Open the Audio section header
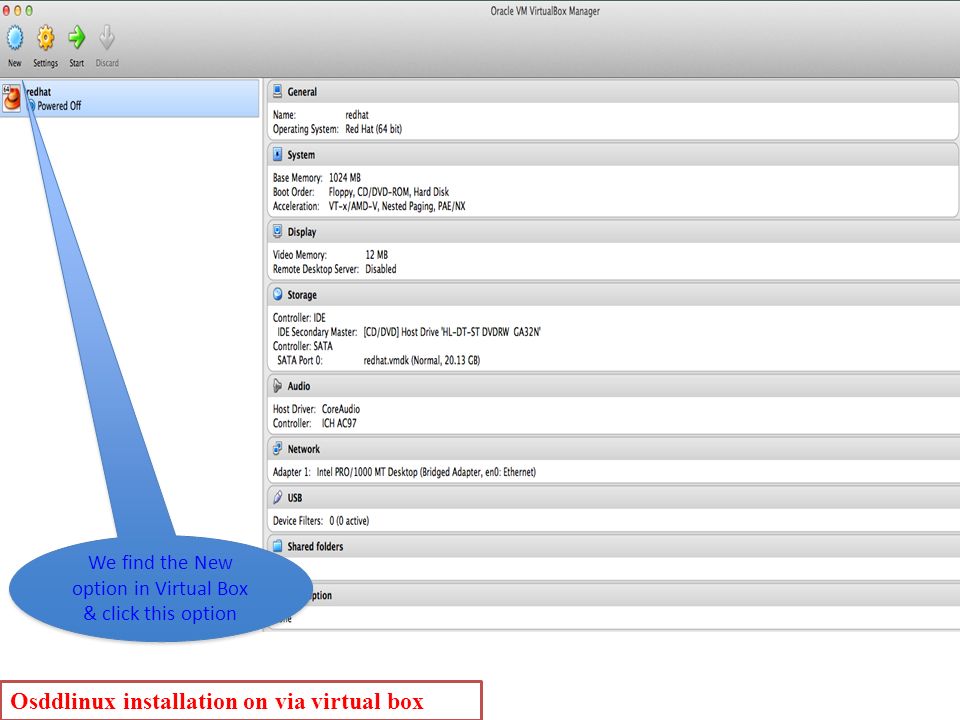The image size is (960, 720). coord(613,386)
